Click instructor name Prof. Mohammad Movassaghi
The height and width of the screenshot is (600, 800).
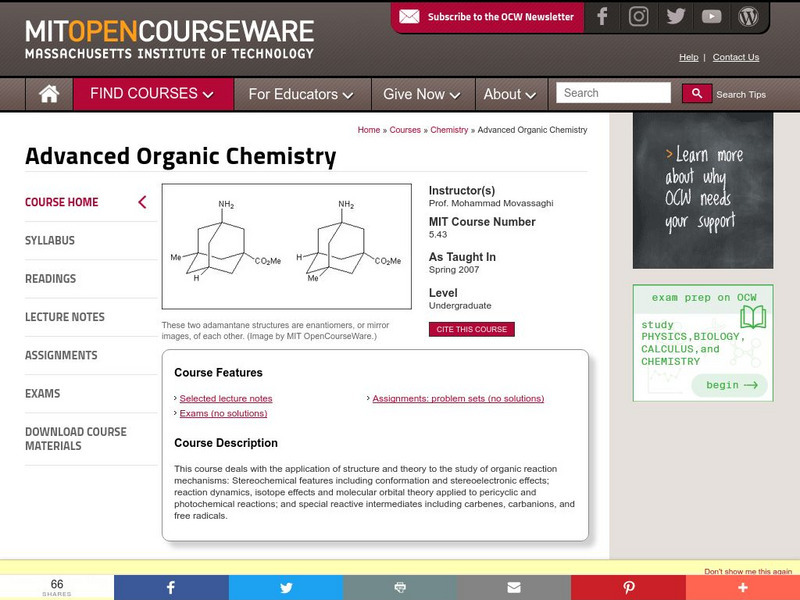491,203
